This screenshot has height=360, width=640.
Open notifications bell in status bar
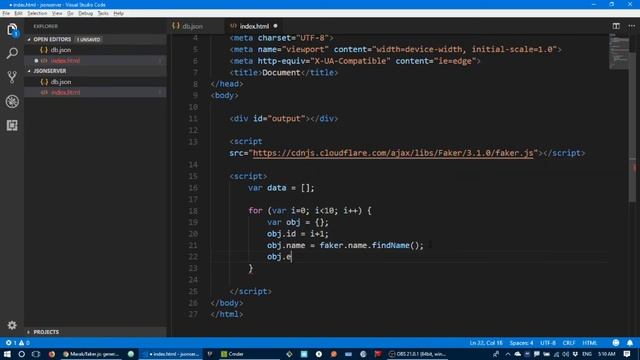point(630,343)
